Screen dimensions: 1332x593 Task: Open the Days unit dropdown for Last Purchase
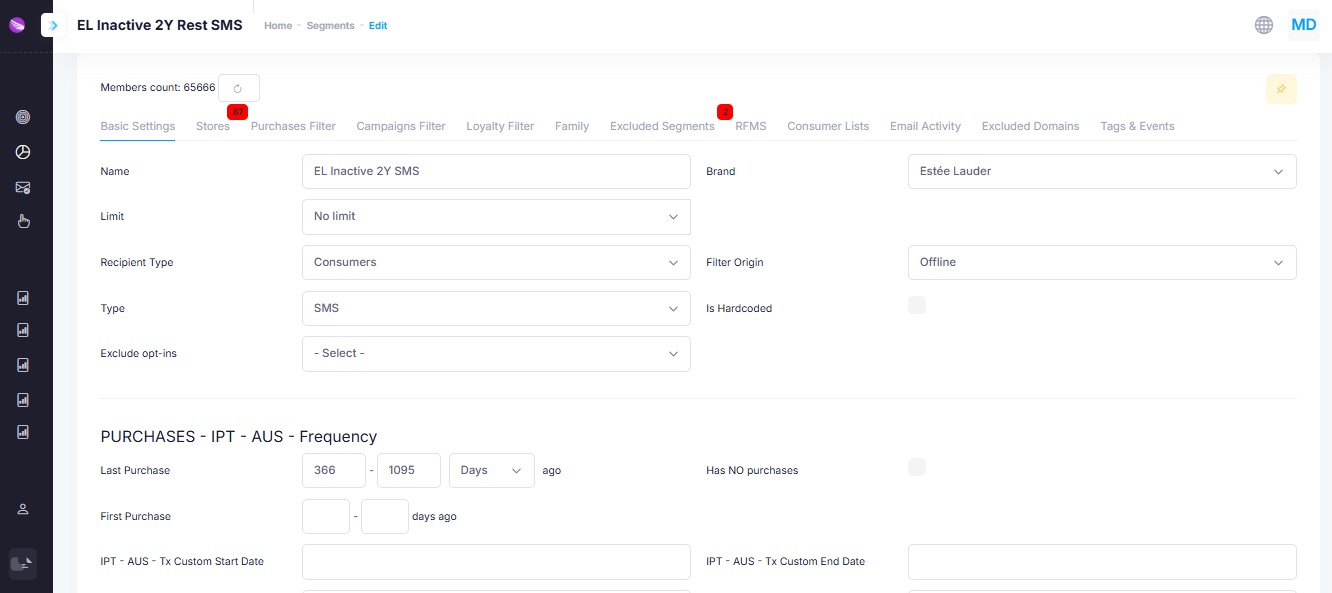pos(492,470)
